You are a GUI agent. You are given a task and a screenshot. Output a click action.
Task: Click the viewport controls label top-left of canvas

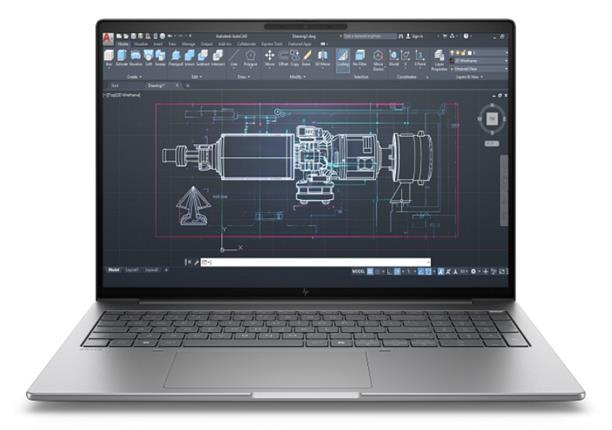(x=122, y=95)
